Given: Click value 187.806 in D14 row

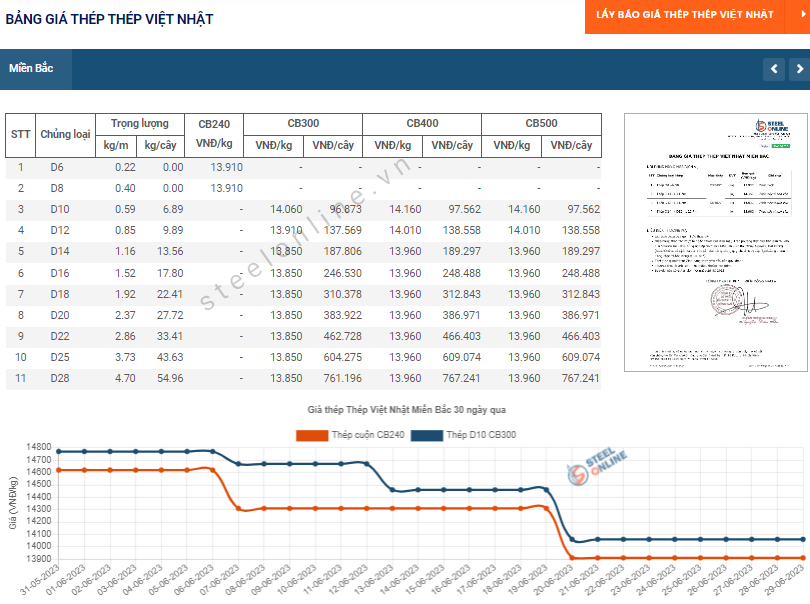Looking at the screenshot, I should point(342,252).
